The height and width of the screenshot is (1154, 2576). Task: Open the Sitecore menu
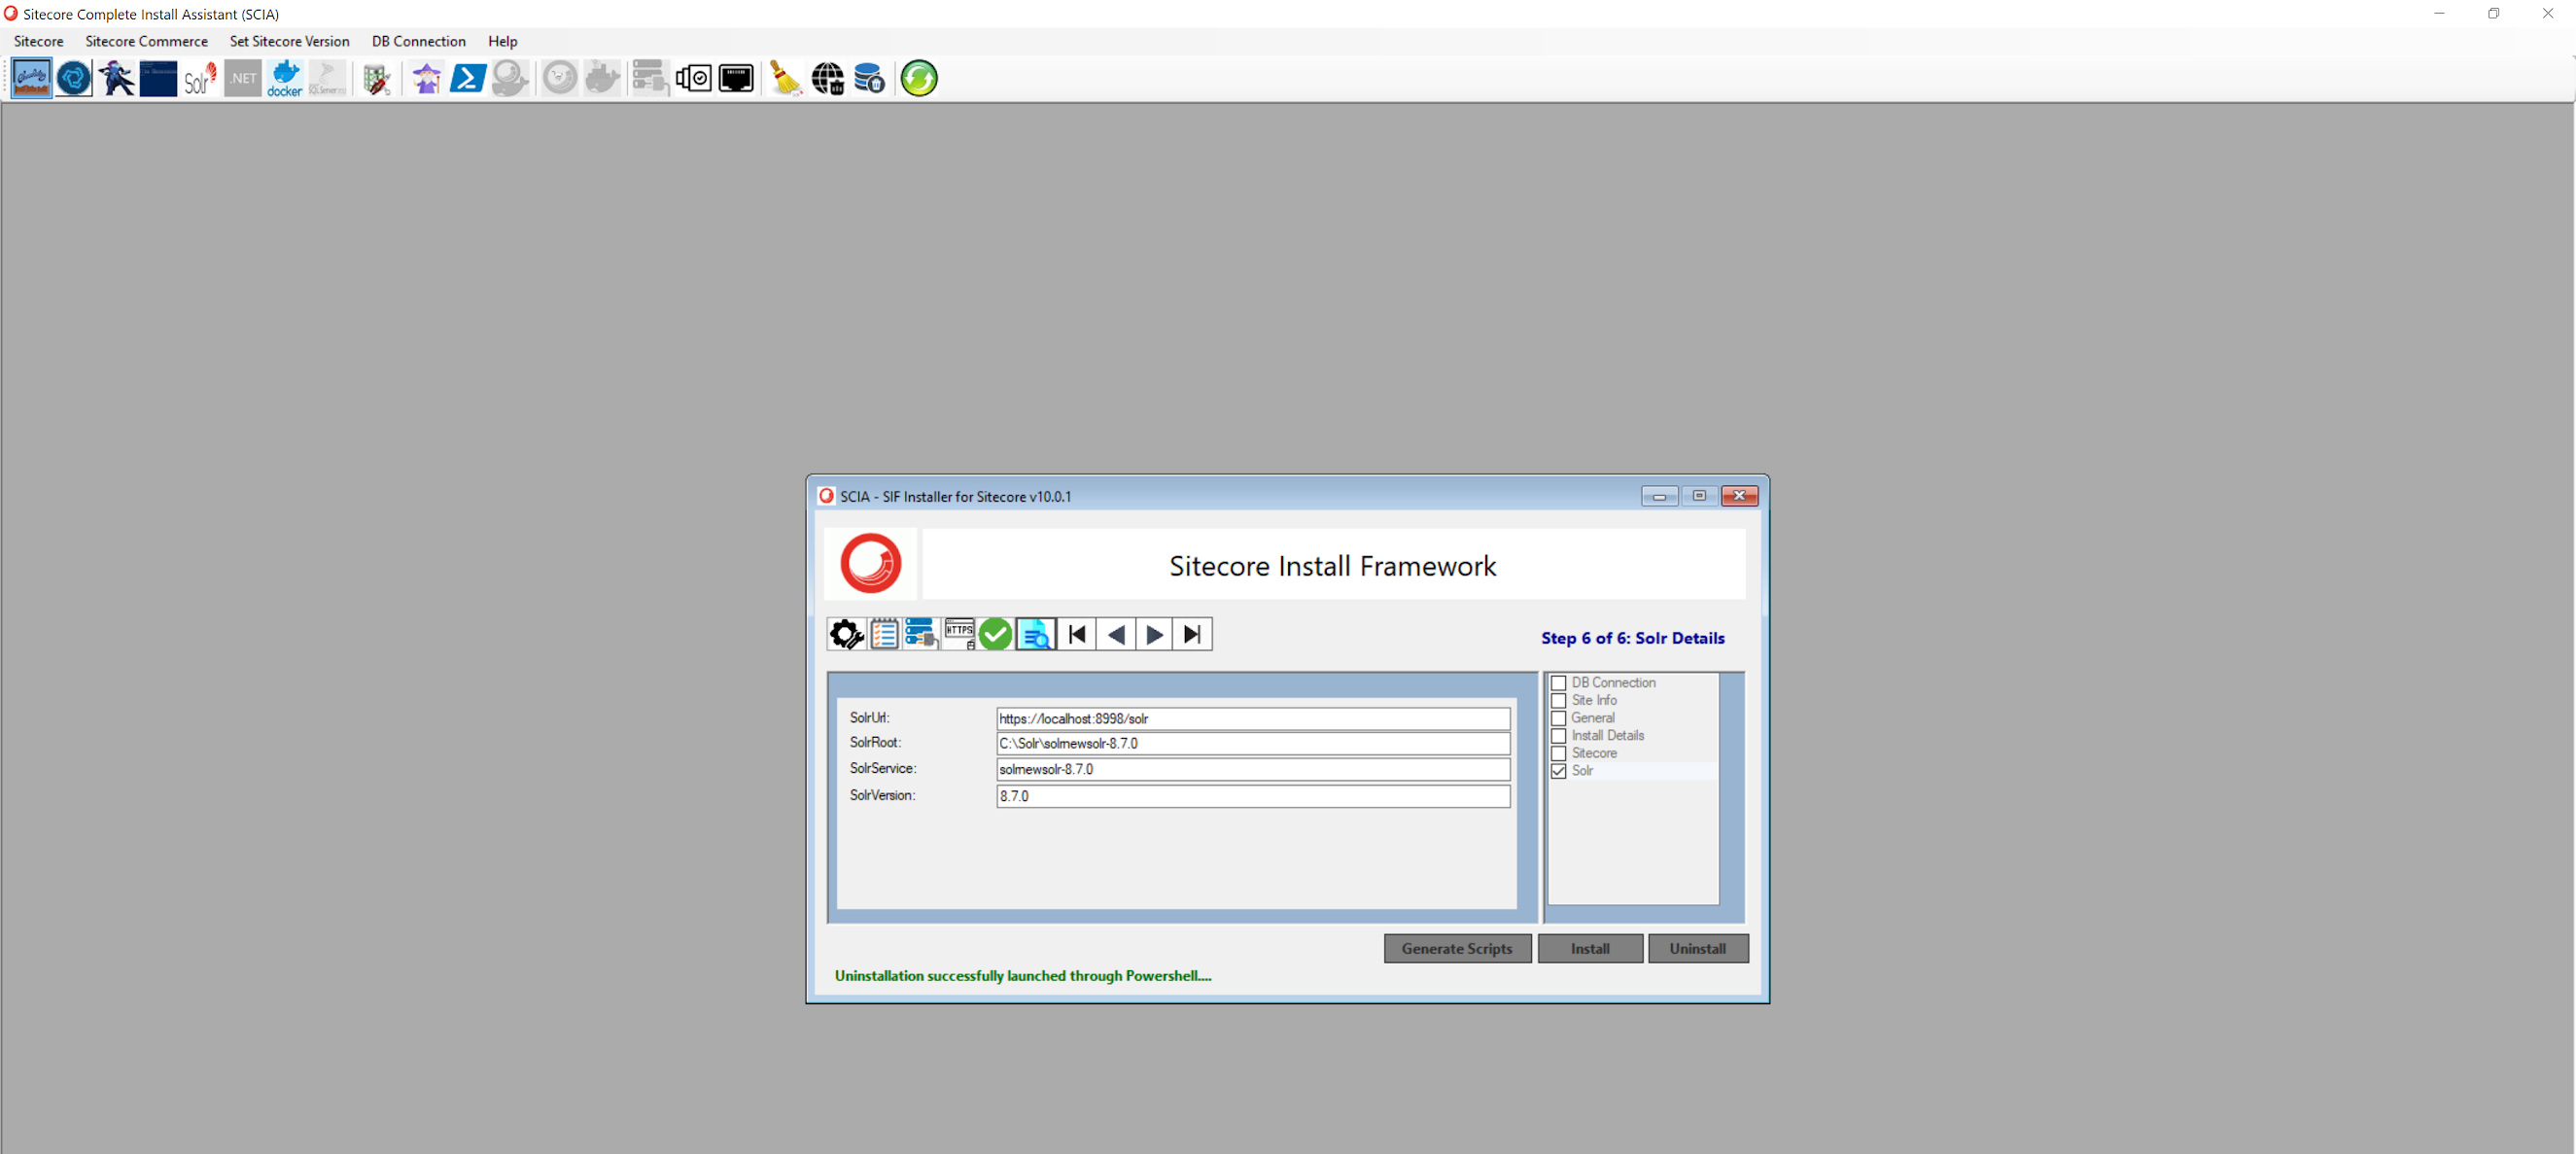click(39, 41)
